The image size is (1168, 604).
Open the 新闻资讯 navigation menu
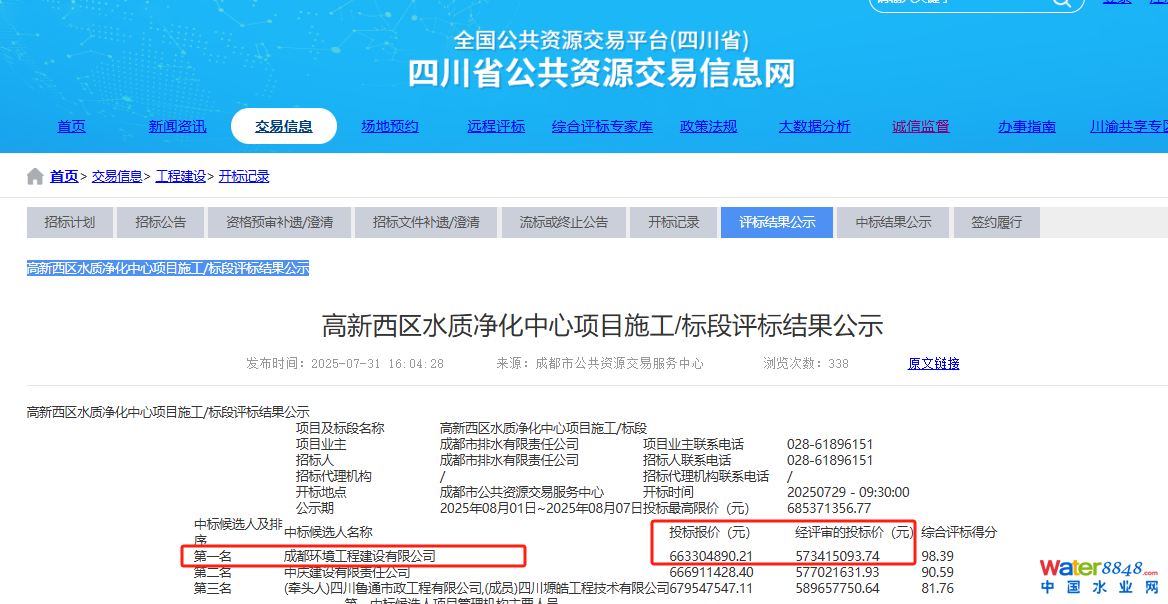[x=177, y=126]
